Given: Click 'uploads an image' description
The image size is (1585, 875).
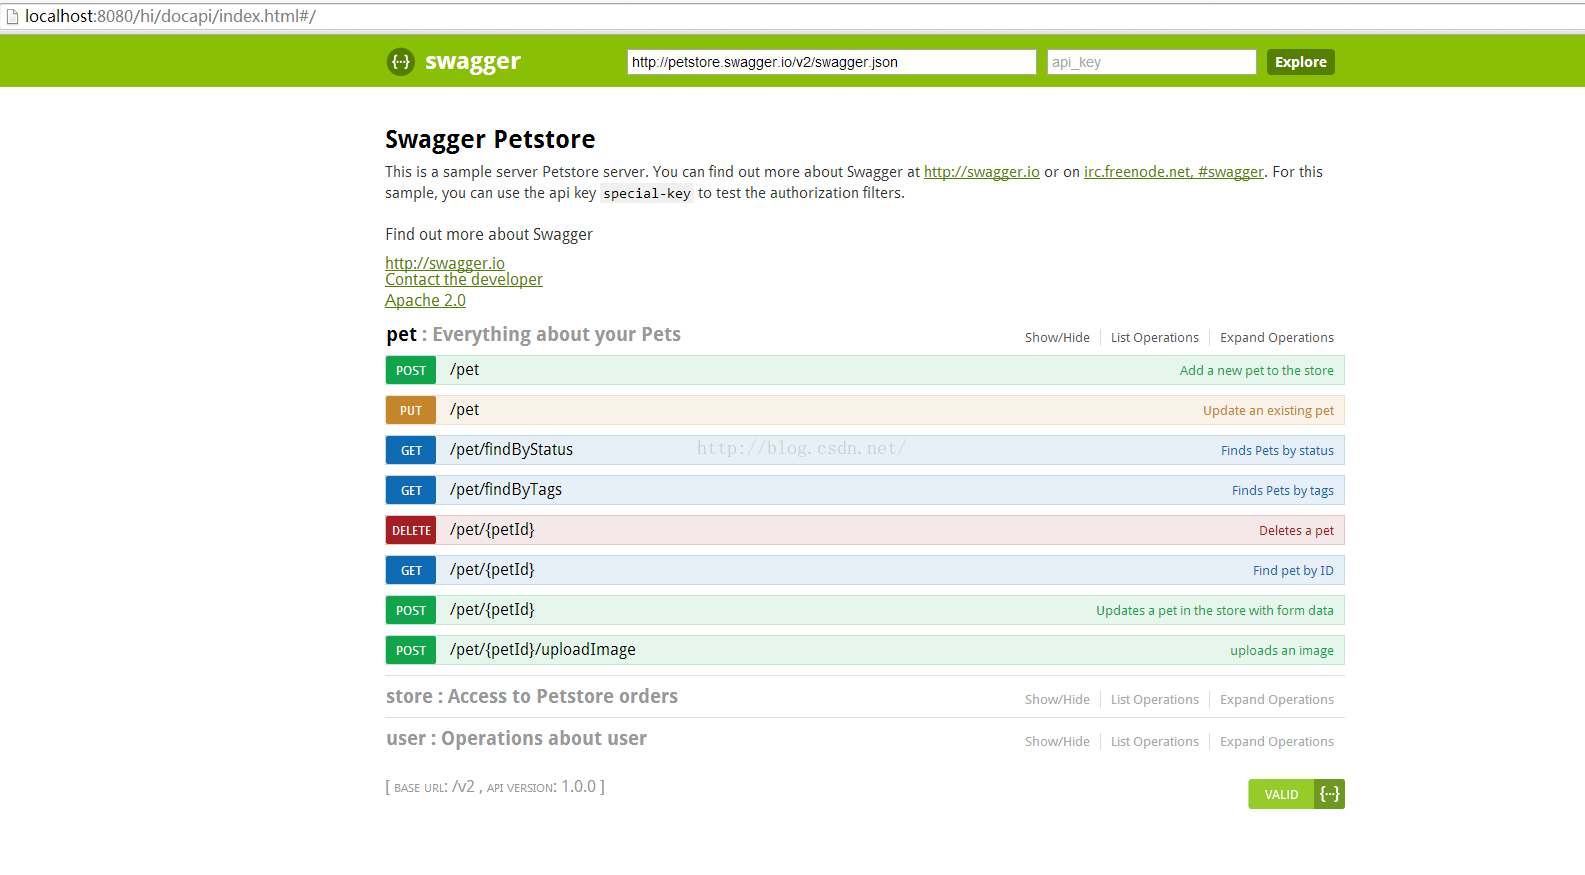Looking at the screenshot, I should pos(1282,650).
